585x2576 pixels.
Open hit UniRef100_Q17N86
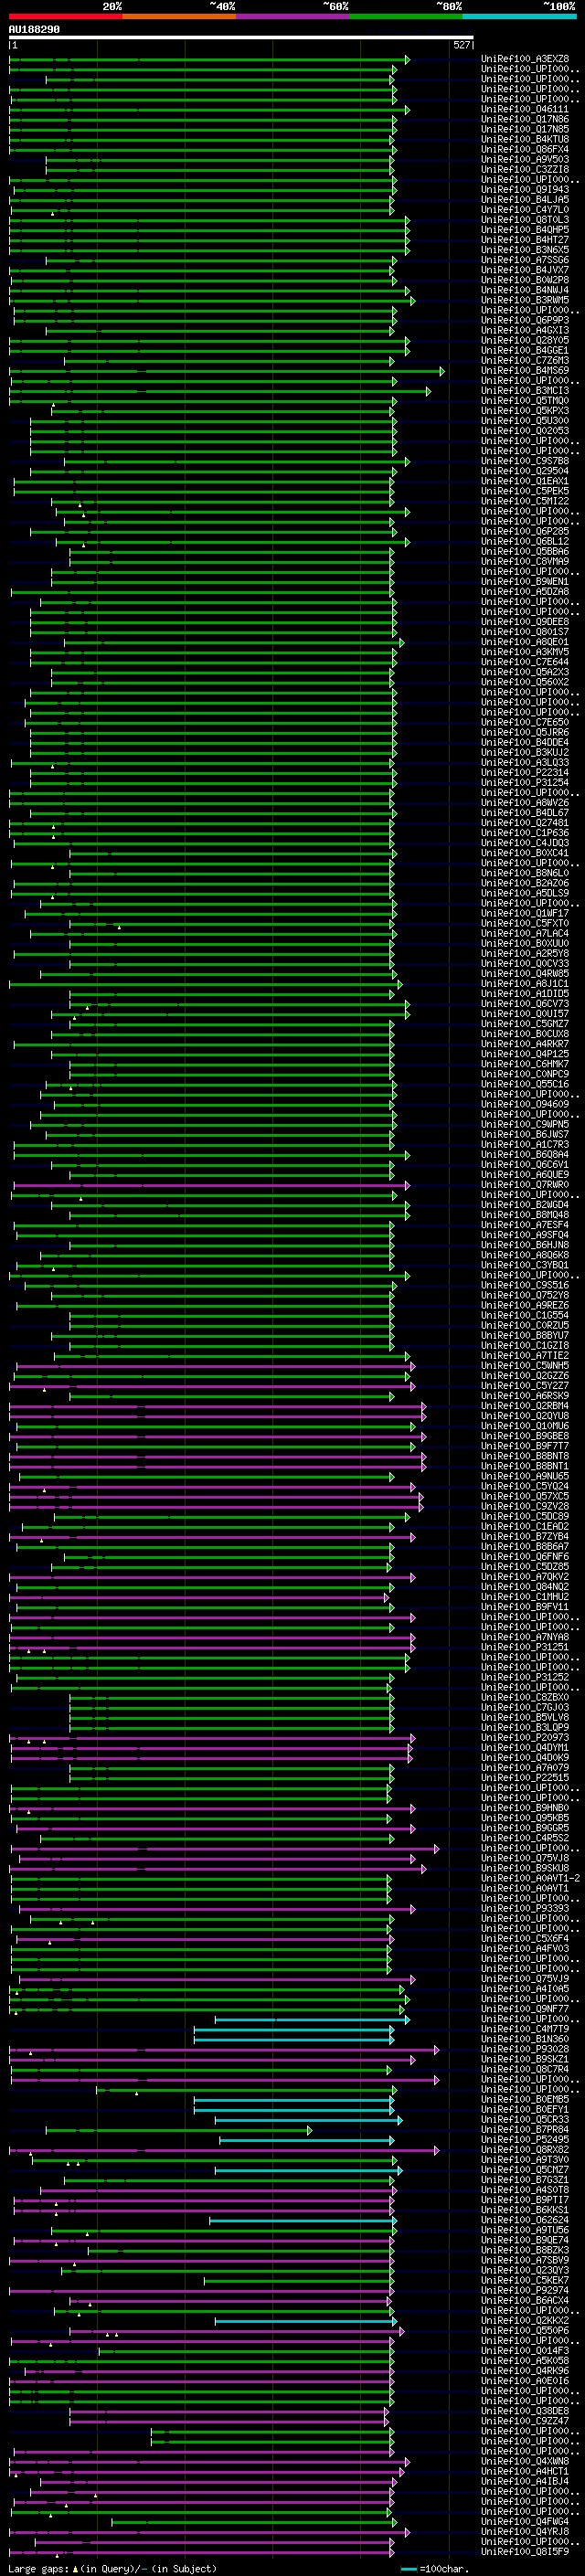tap(525, 119)
